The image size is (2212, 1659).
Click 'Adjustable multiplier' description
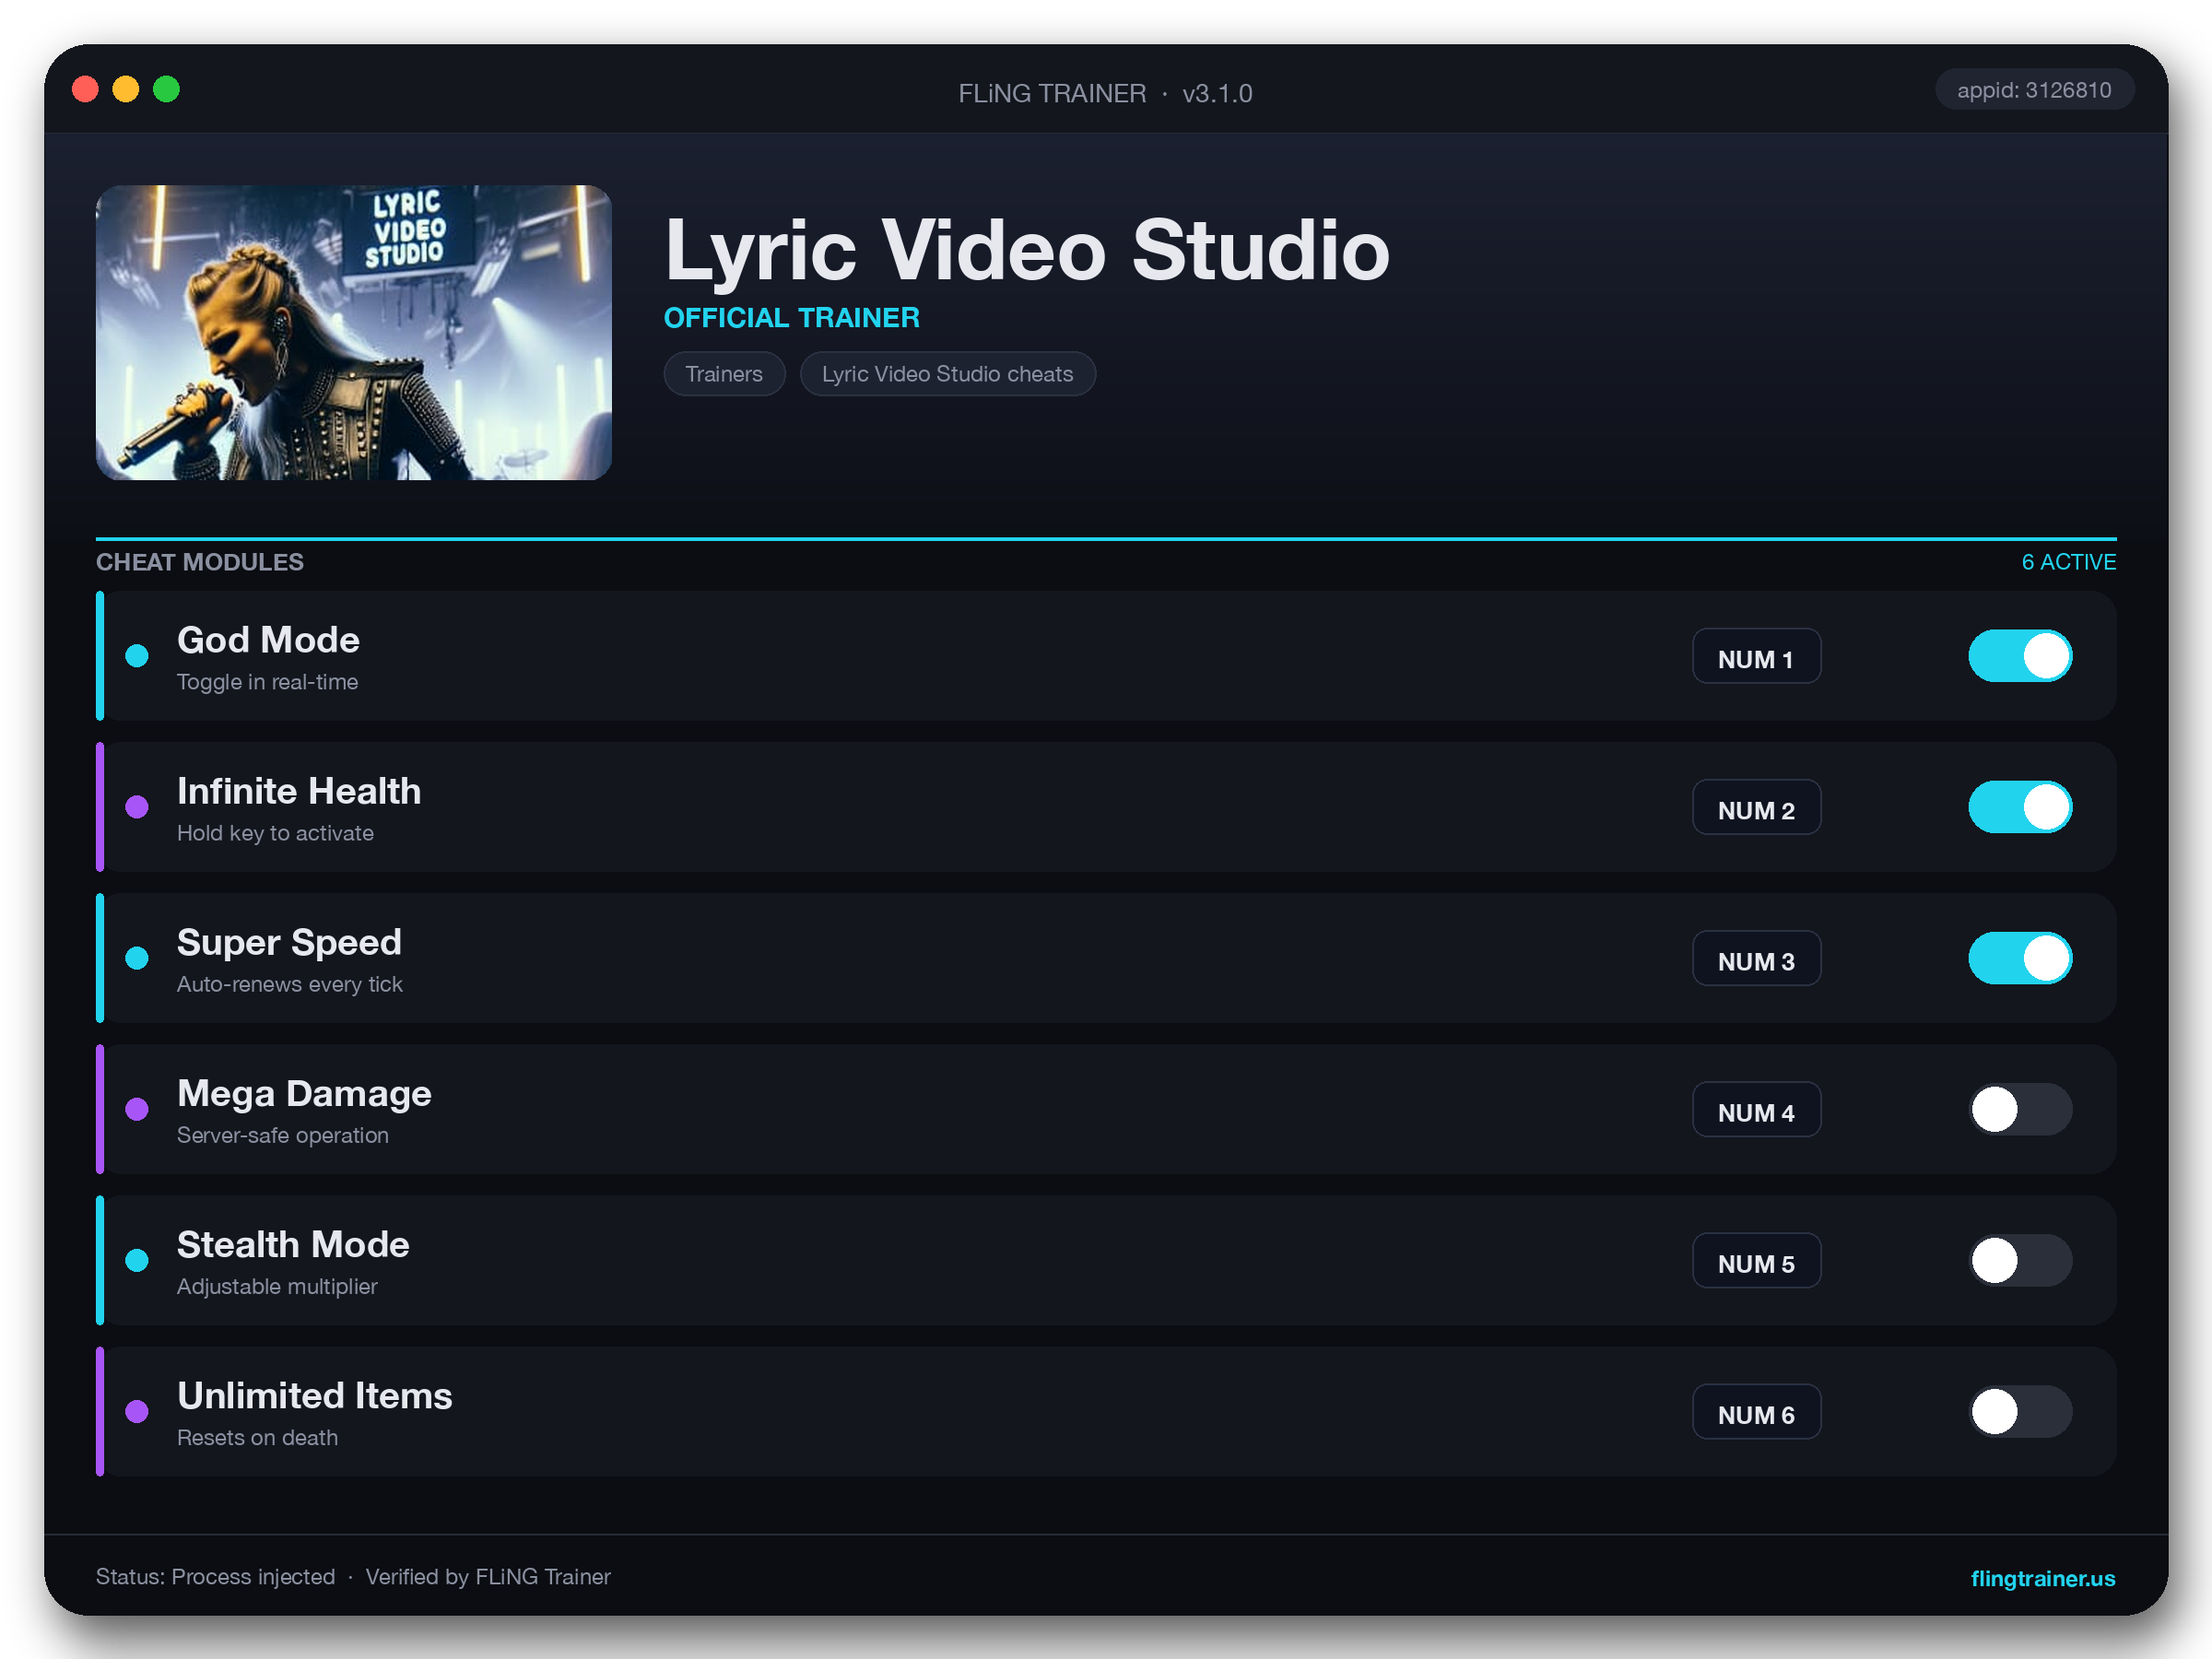pos(277,1286)
